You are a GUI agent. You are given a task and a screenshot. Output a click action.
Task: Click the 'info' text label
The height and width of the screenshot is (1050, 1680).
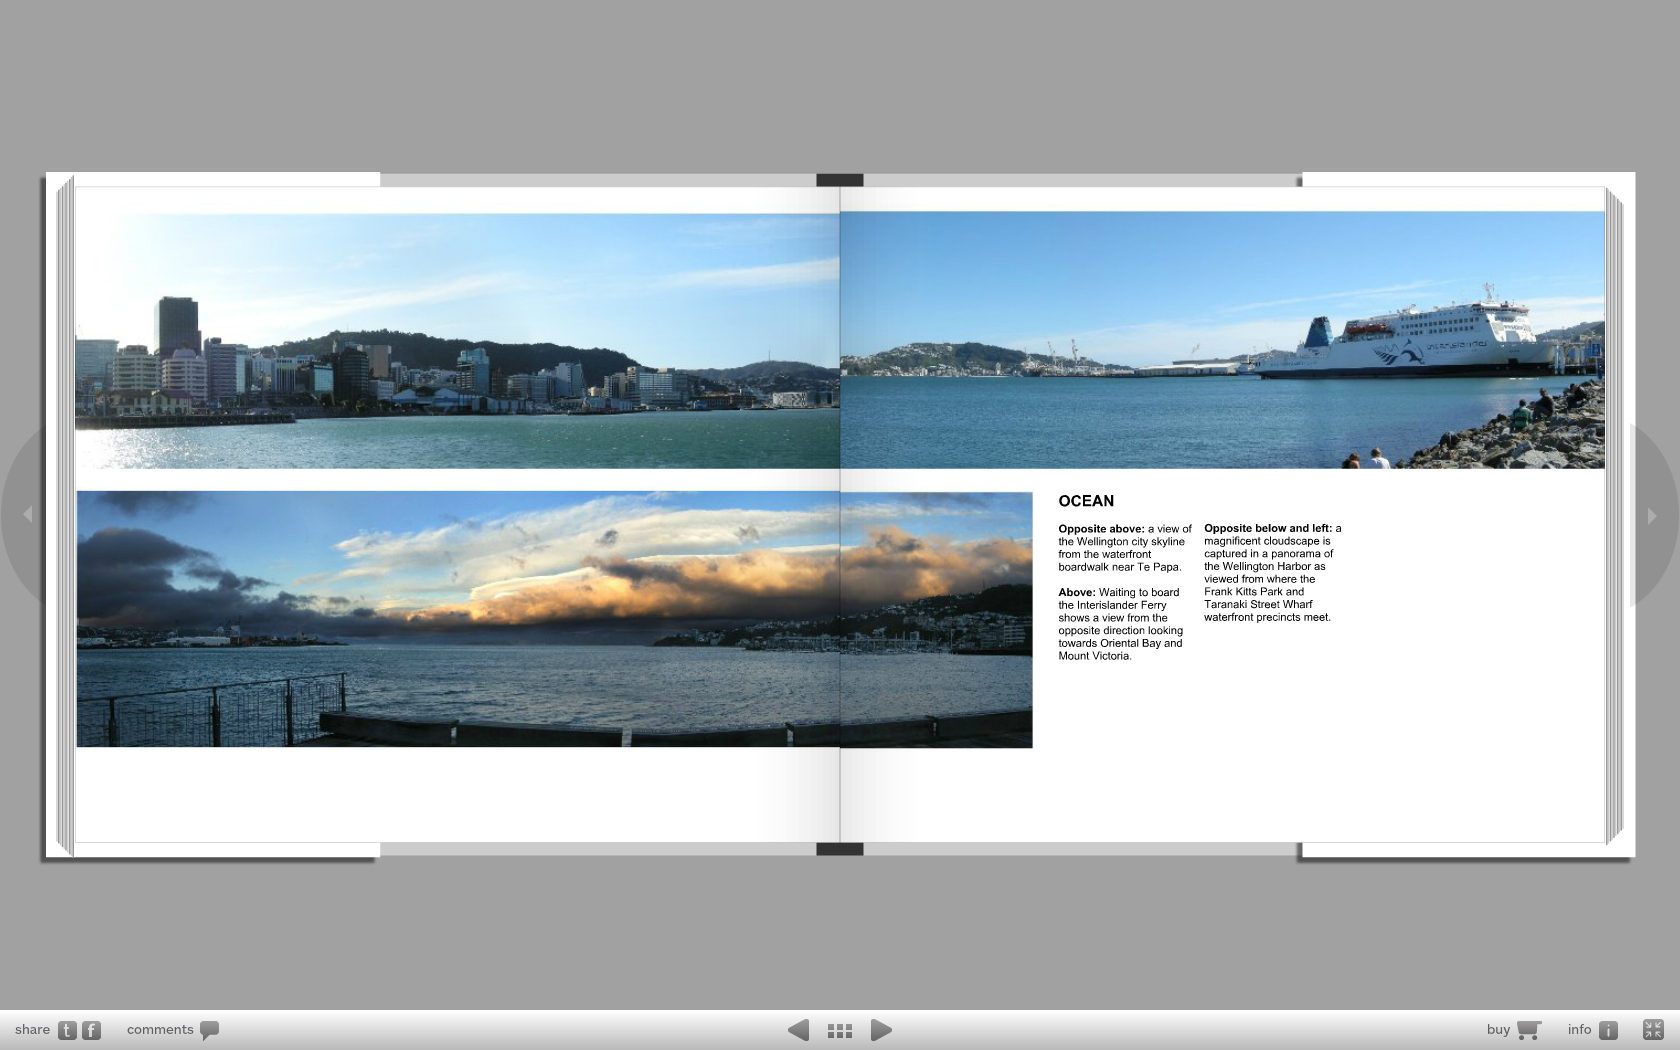(1579, 1030)
